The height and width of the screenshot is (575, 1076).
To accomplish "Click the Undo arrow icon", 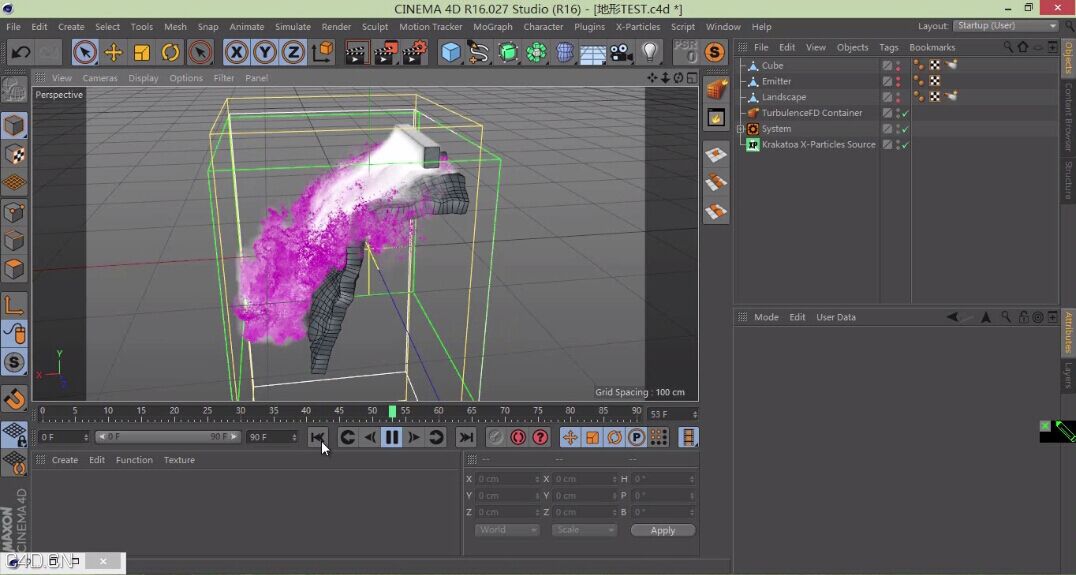I will 21,52.
